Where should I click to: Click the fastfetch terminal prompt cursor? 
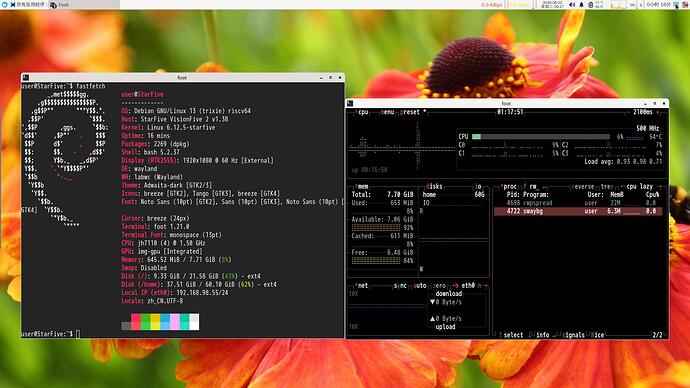(x=78, y=334)
